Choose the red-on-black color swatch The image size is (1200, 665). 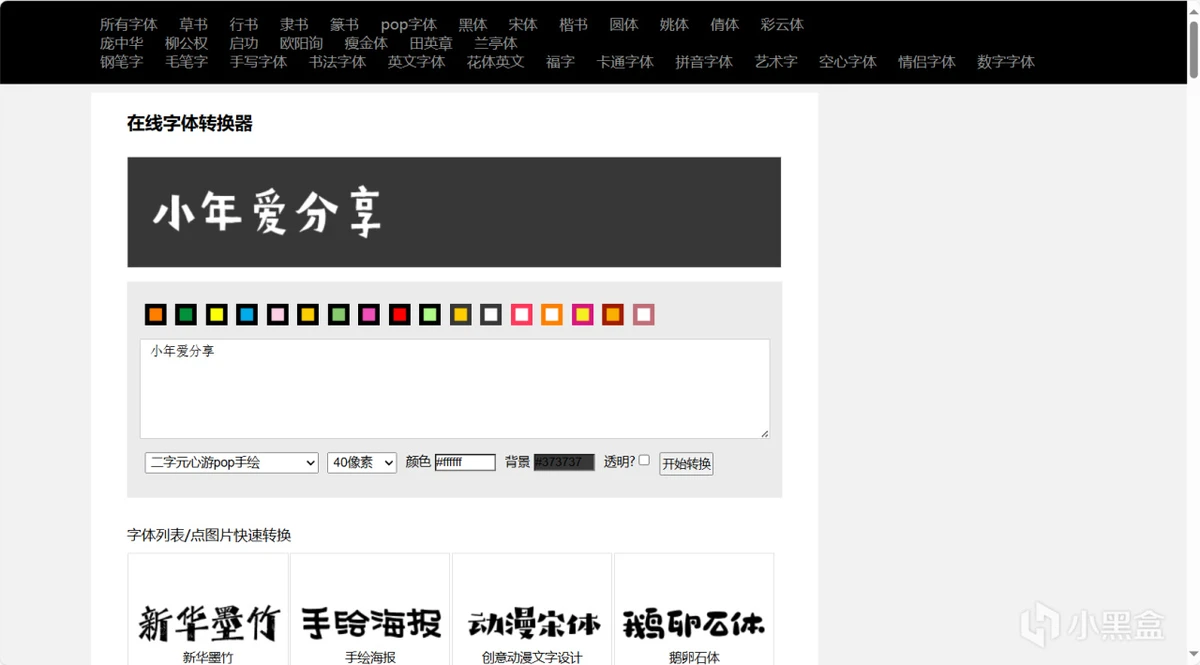point(399,315)
